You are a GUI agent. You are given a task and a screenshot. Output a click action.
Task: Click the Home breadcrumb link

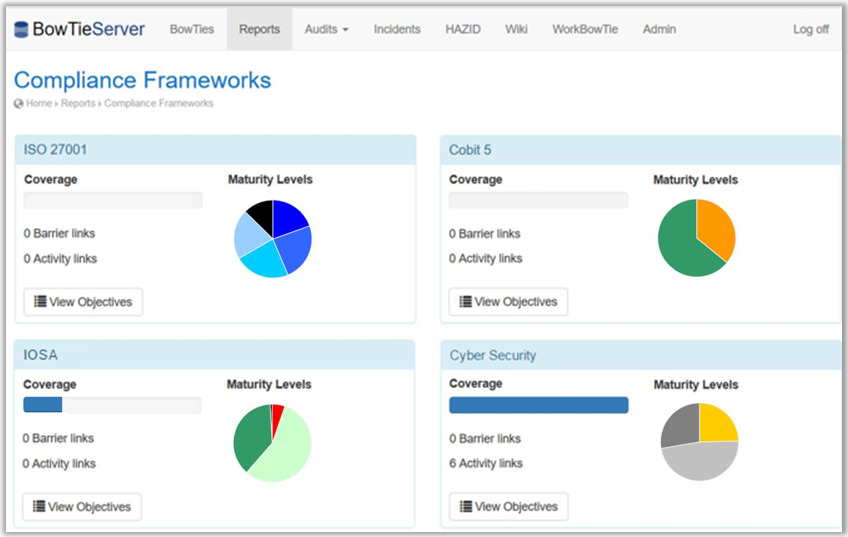pos(39,103)
